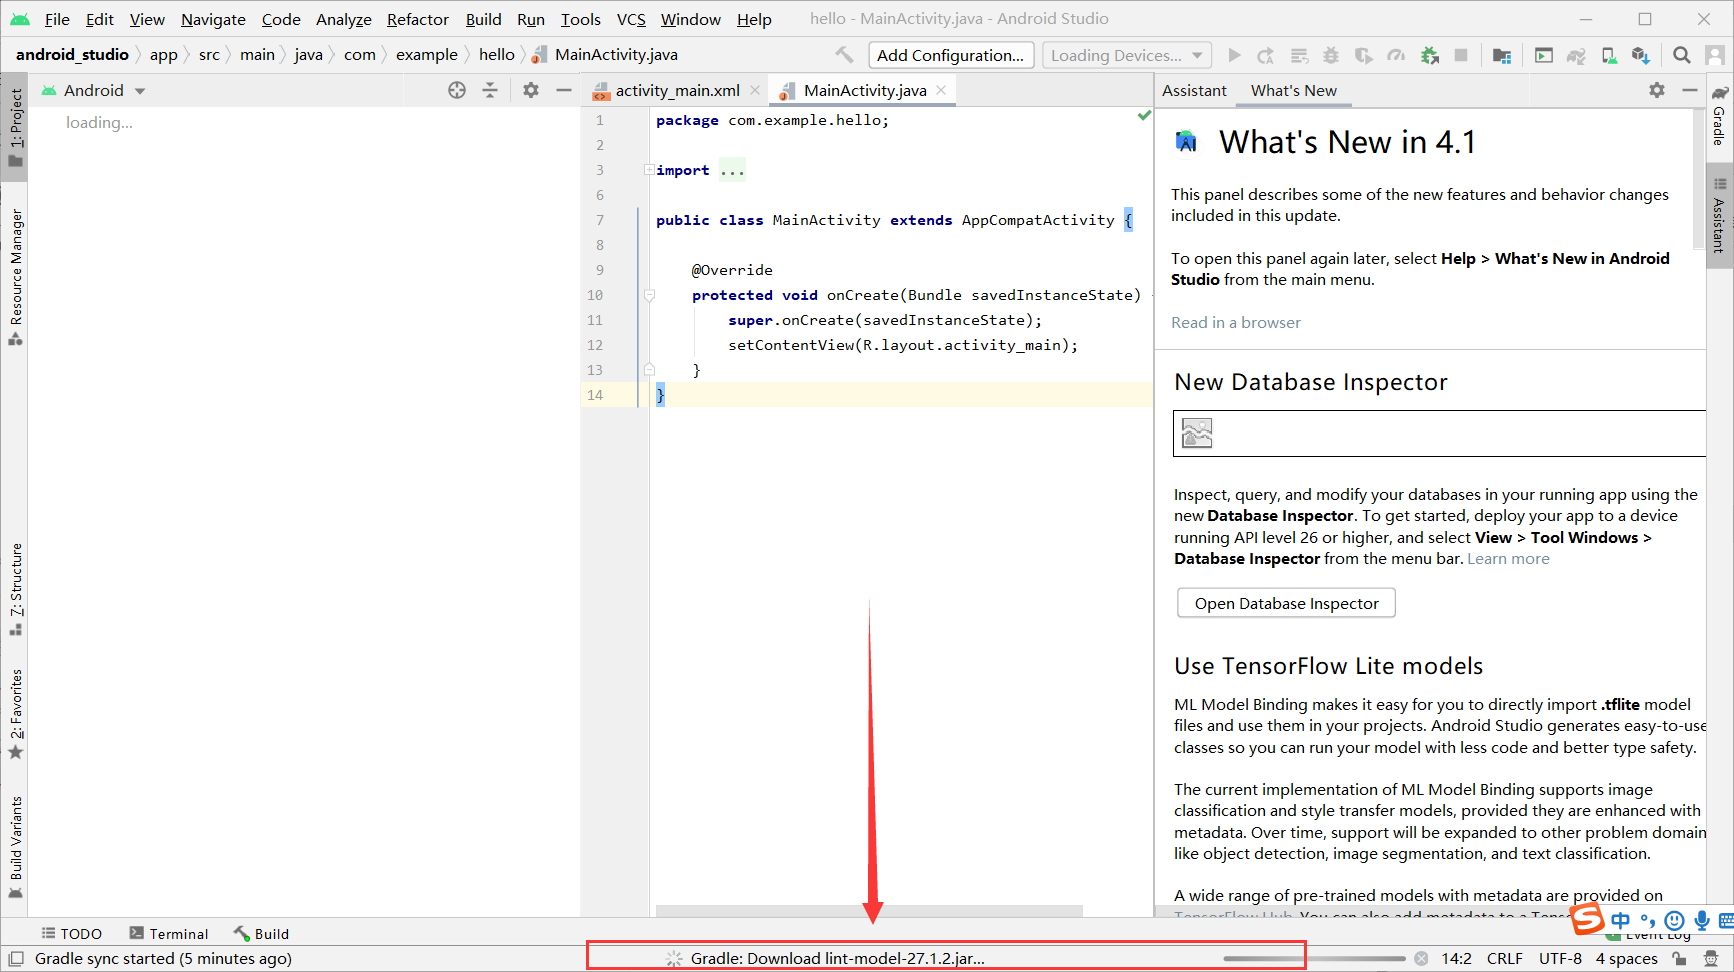Switch to activity_main.xml tab

(677, 90)
